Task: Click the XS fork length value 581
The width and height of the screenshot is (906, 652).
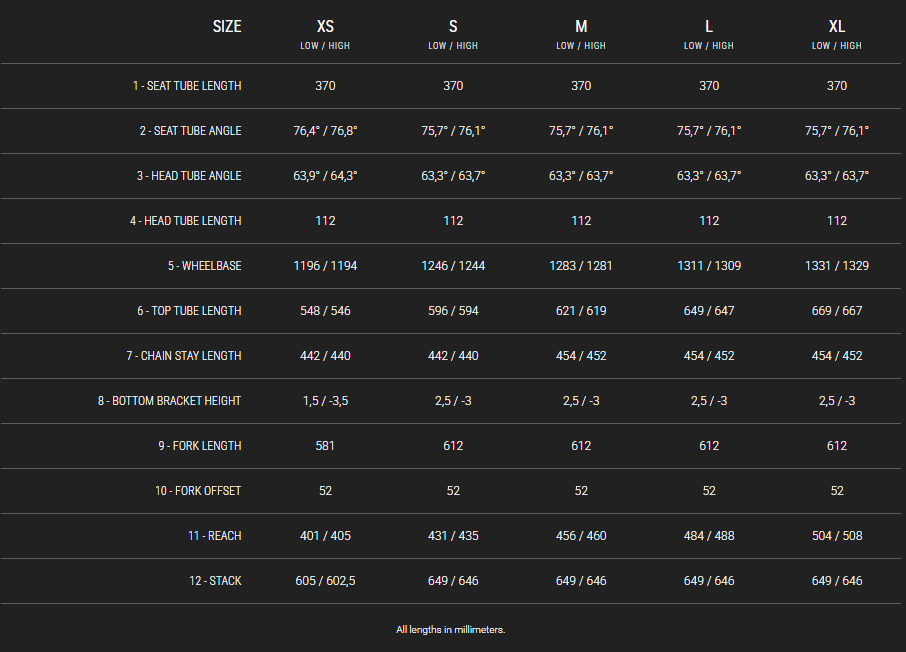Action: pos(325,446)
